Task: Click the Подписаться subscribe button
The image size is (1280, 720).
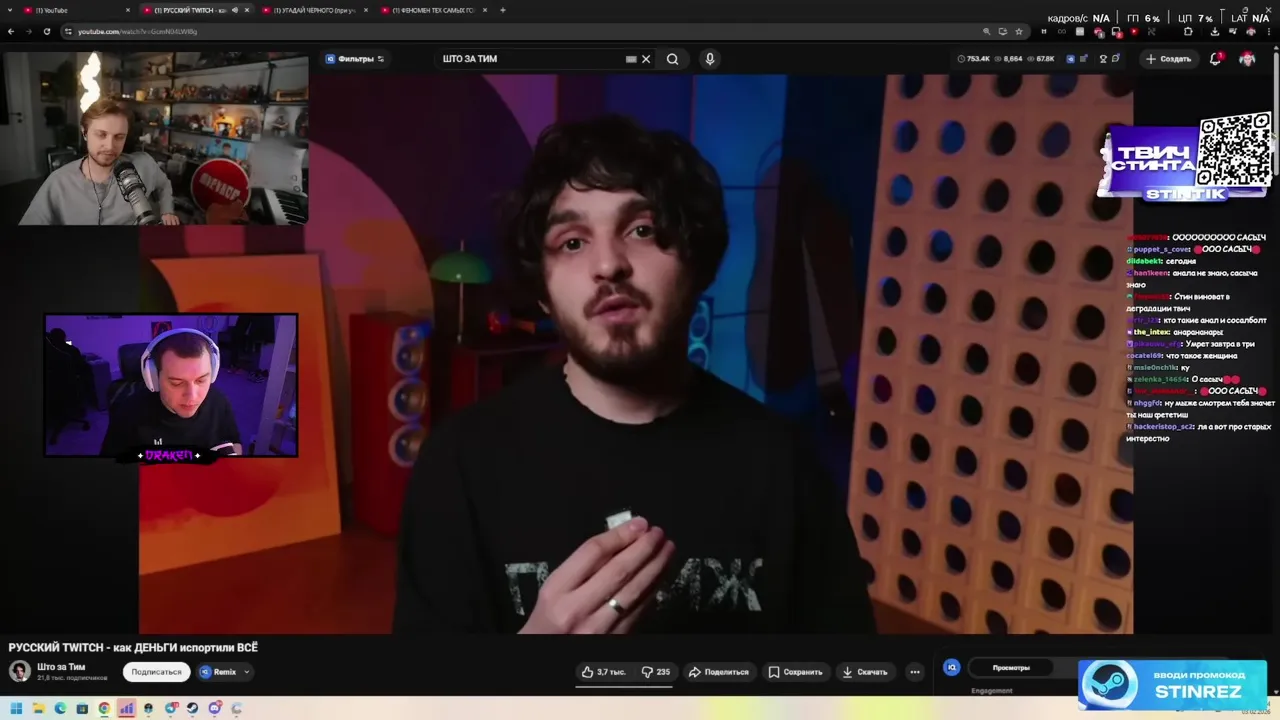Action: 157,672
